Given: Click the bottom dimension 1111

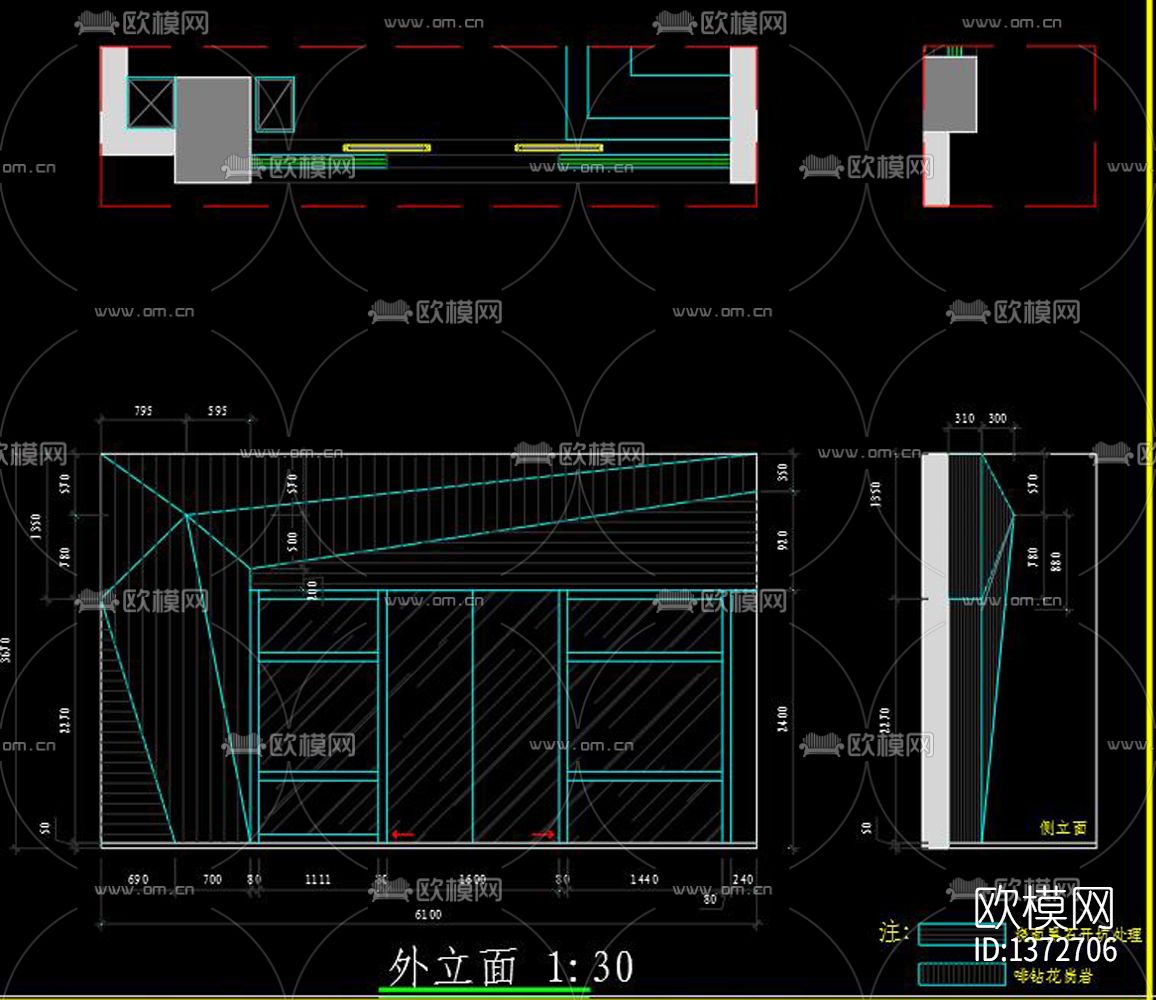Looking at the screenshot, I should (x=318, y=879).
